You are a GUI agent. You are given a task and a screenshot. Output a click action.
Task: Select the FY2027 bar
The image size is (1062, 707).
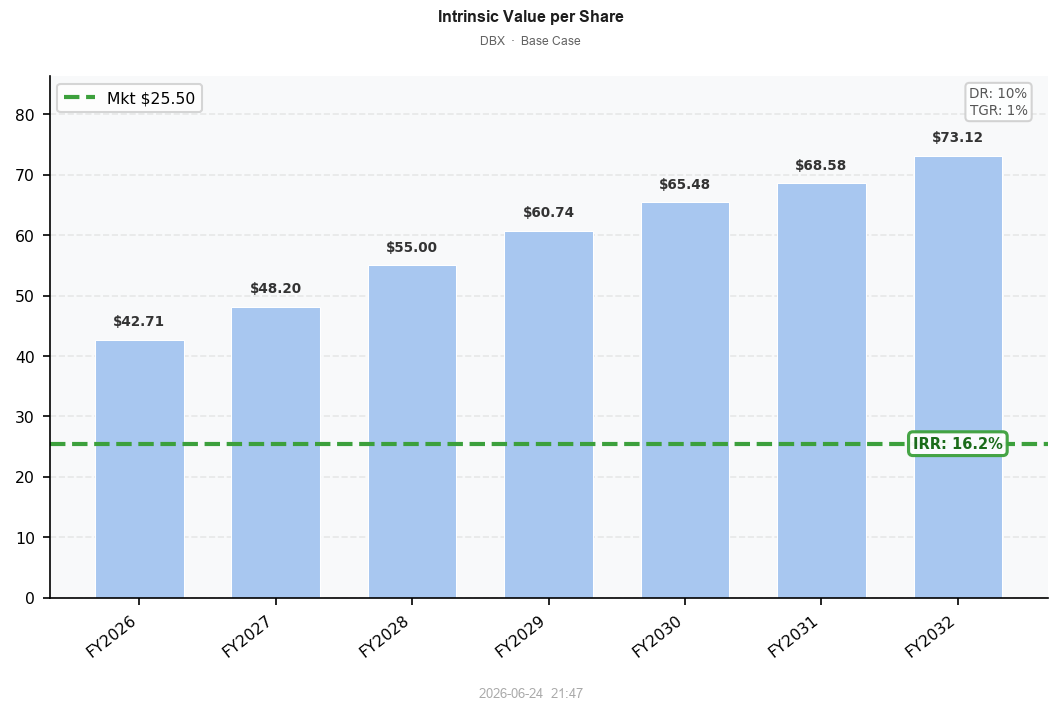coord(276,452)
